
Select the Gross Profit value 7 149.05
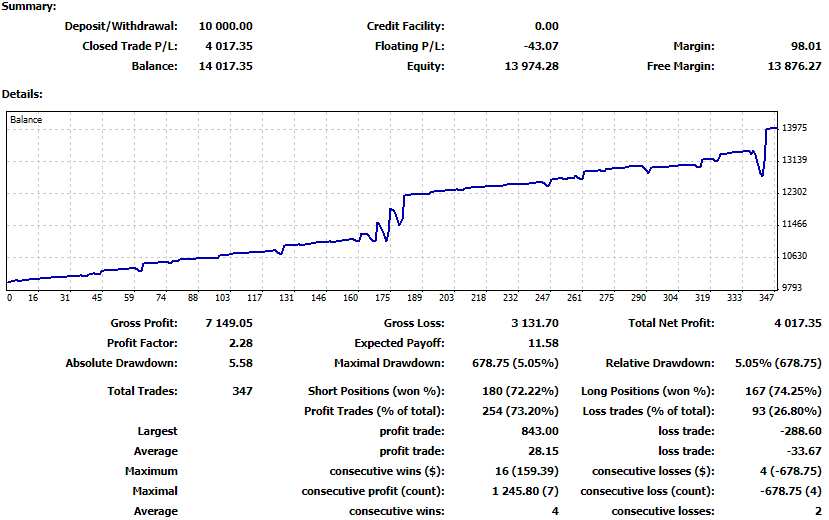pyautogui.click(x=229, y=323)
